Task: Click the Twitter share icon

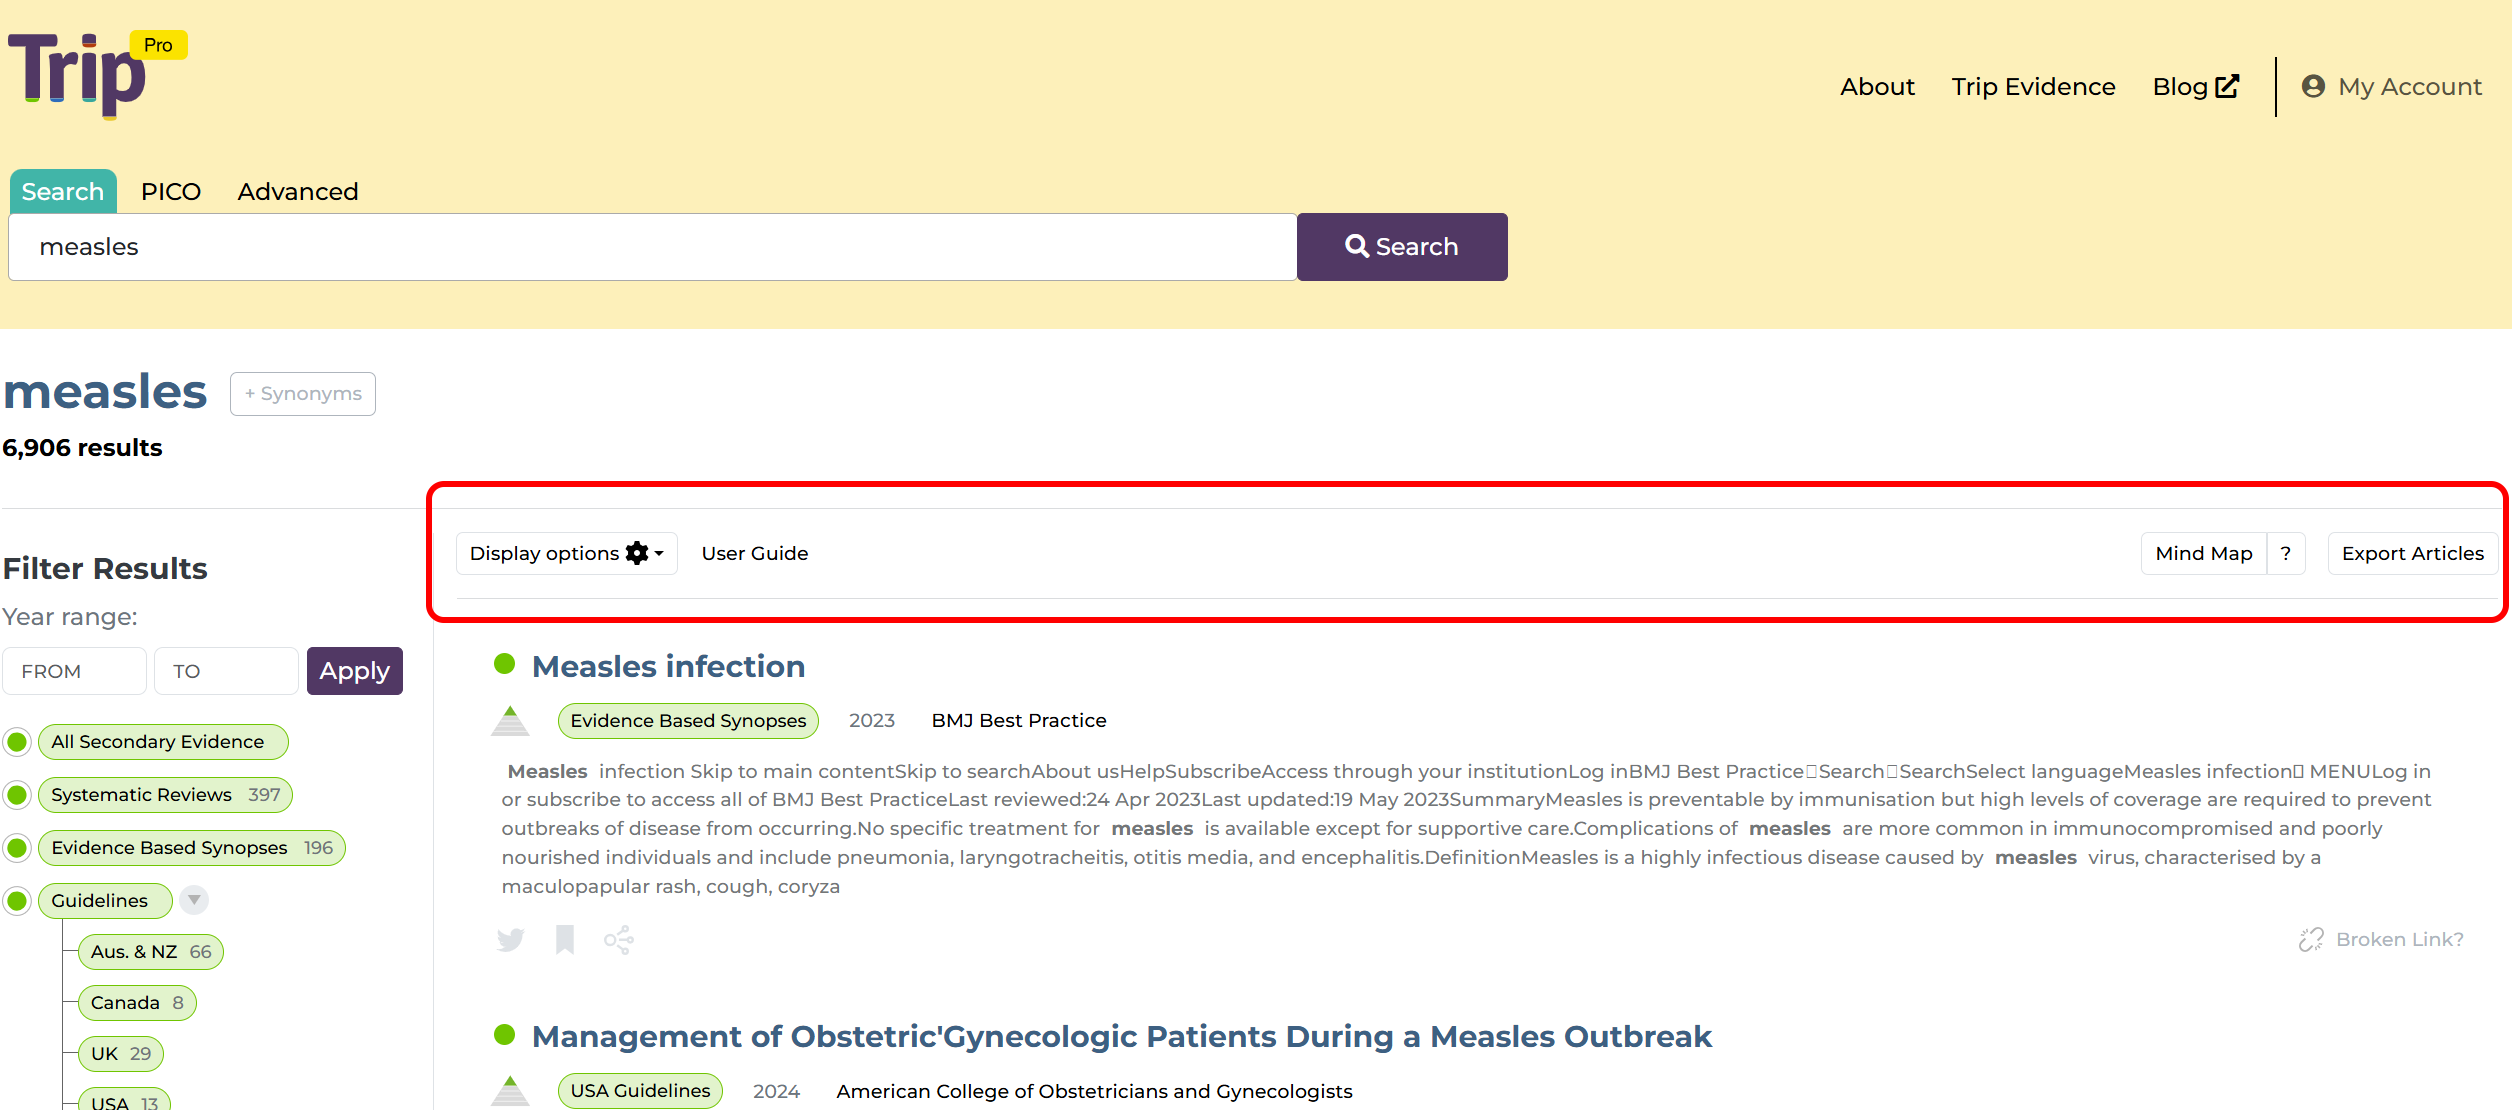Action: coord(511,940)
